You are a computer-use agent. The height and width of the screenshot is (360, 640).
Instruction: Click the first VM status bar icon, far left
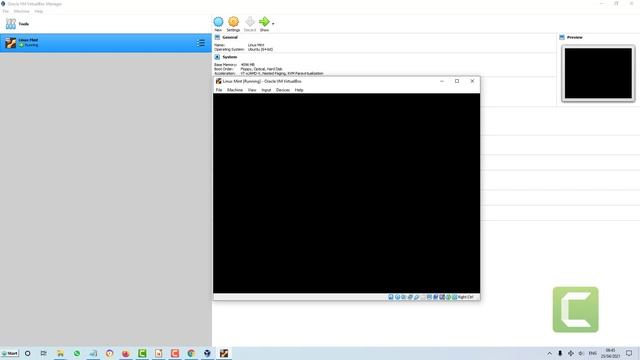[391, 297]
